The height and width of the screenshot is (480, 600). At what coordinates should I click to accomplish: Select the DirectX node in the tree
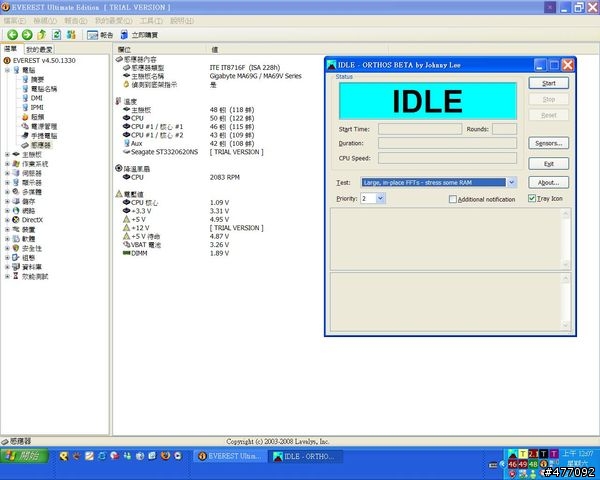pos(32,220)
